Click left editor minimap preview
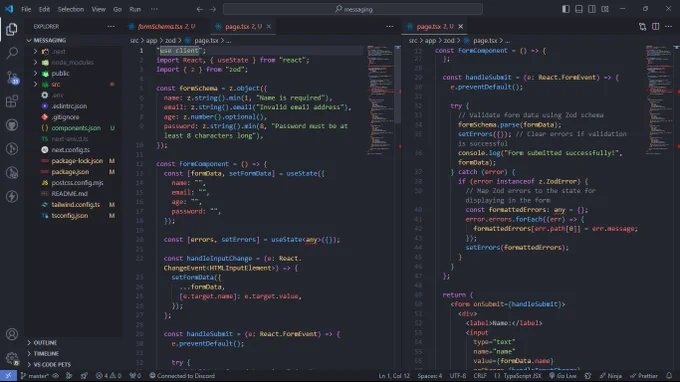The image size is (680, 382). tap(380, 100)
